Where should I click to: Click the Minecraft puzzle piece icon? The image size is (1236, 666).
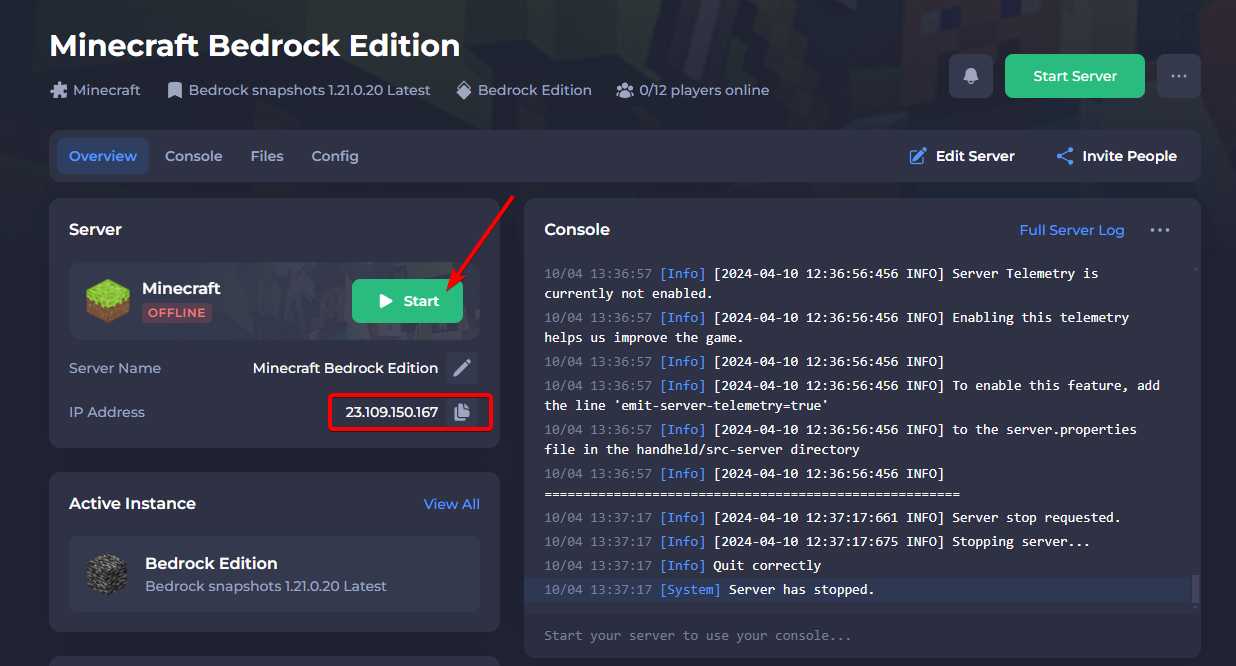(59, 90)
